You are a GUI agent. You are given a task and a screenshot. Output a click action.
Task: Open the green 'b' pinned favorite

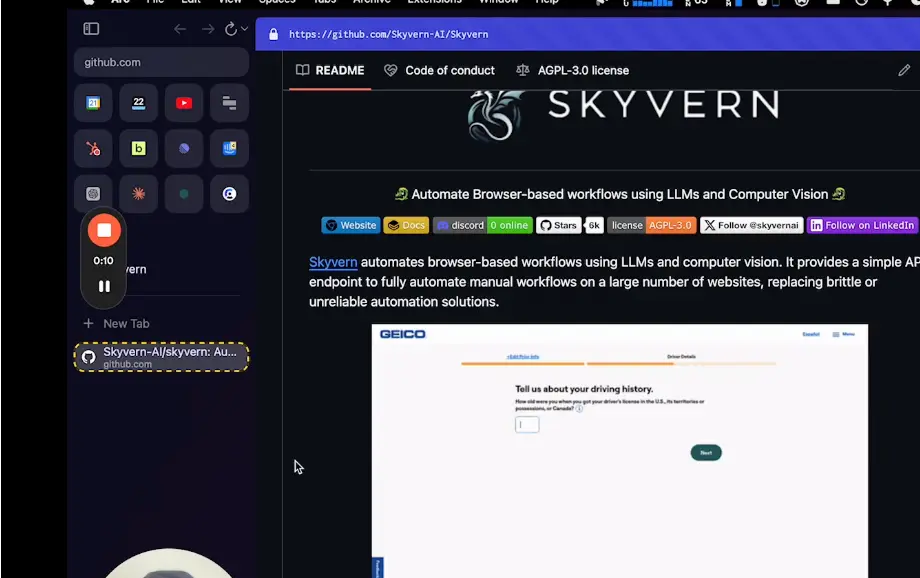(139, 149)
